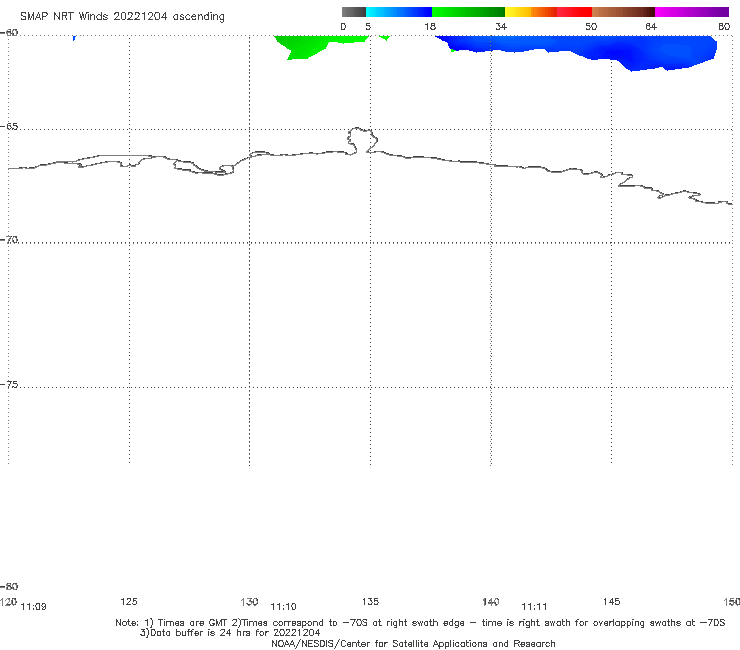The height and width of the screenshot is (650, 740).
Task: Click the color bar label '18'
Action: tap(430, 26)
